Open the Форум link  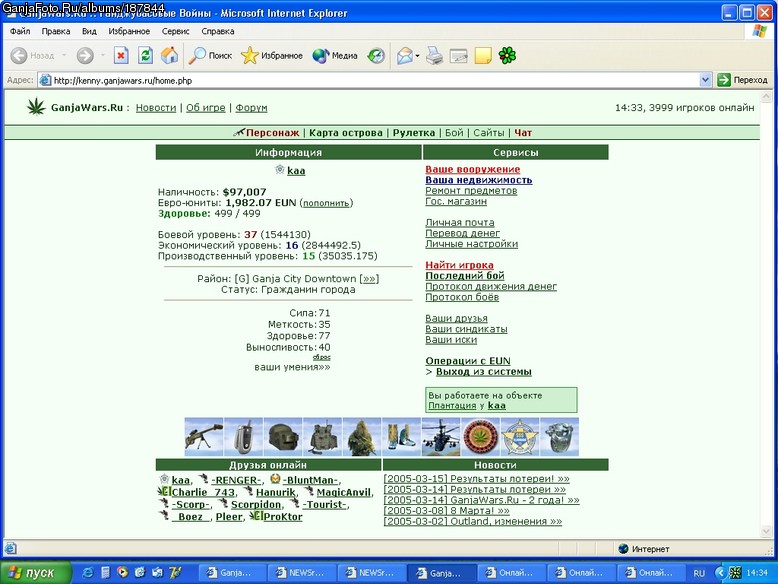click(251, 108)
